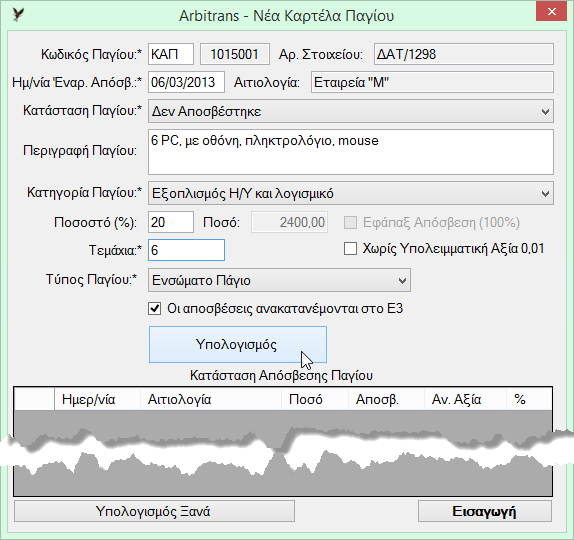Enable Χωρίς Υπολειμματική Αξία 0,01 checkbox
This screenshot has height=540, width=574.
[350, 249]
